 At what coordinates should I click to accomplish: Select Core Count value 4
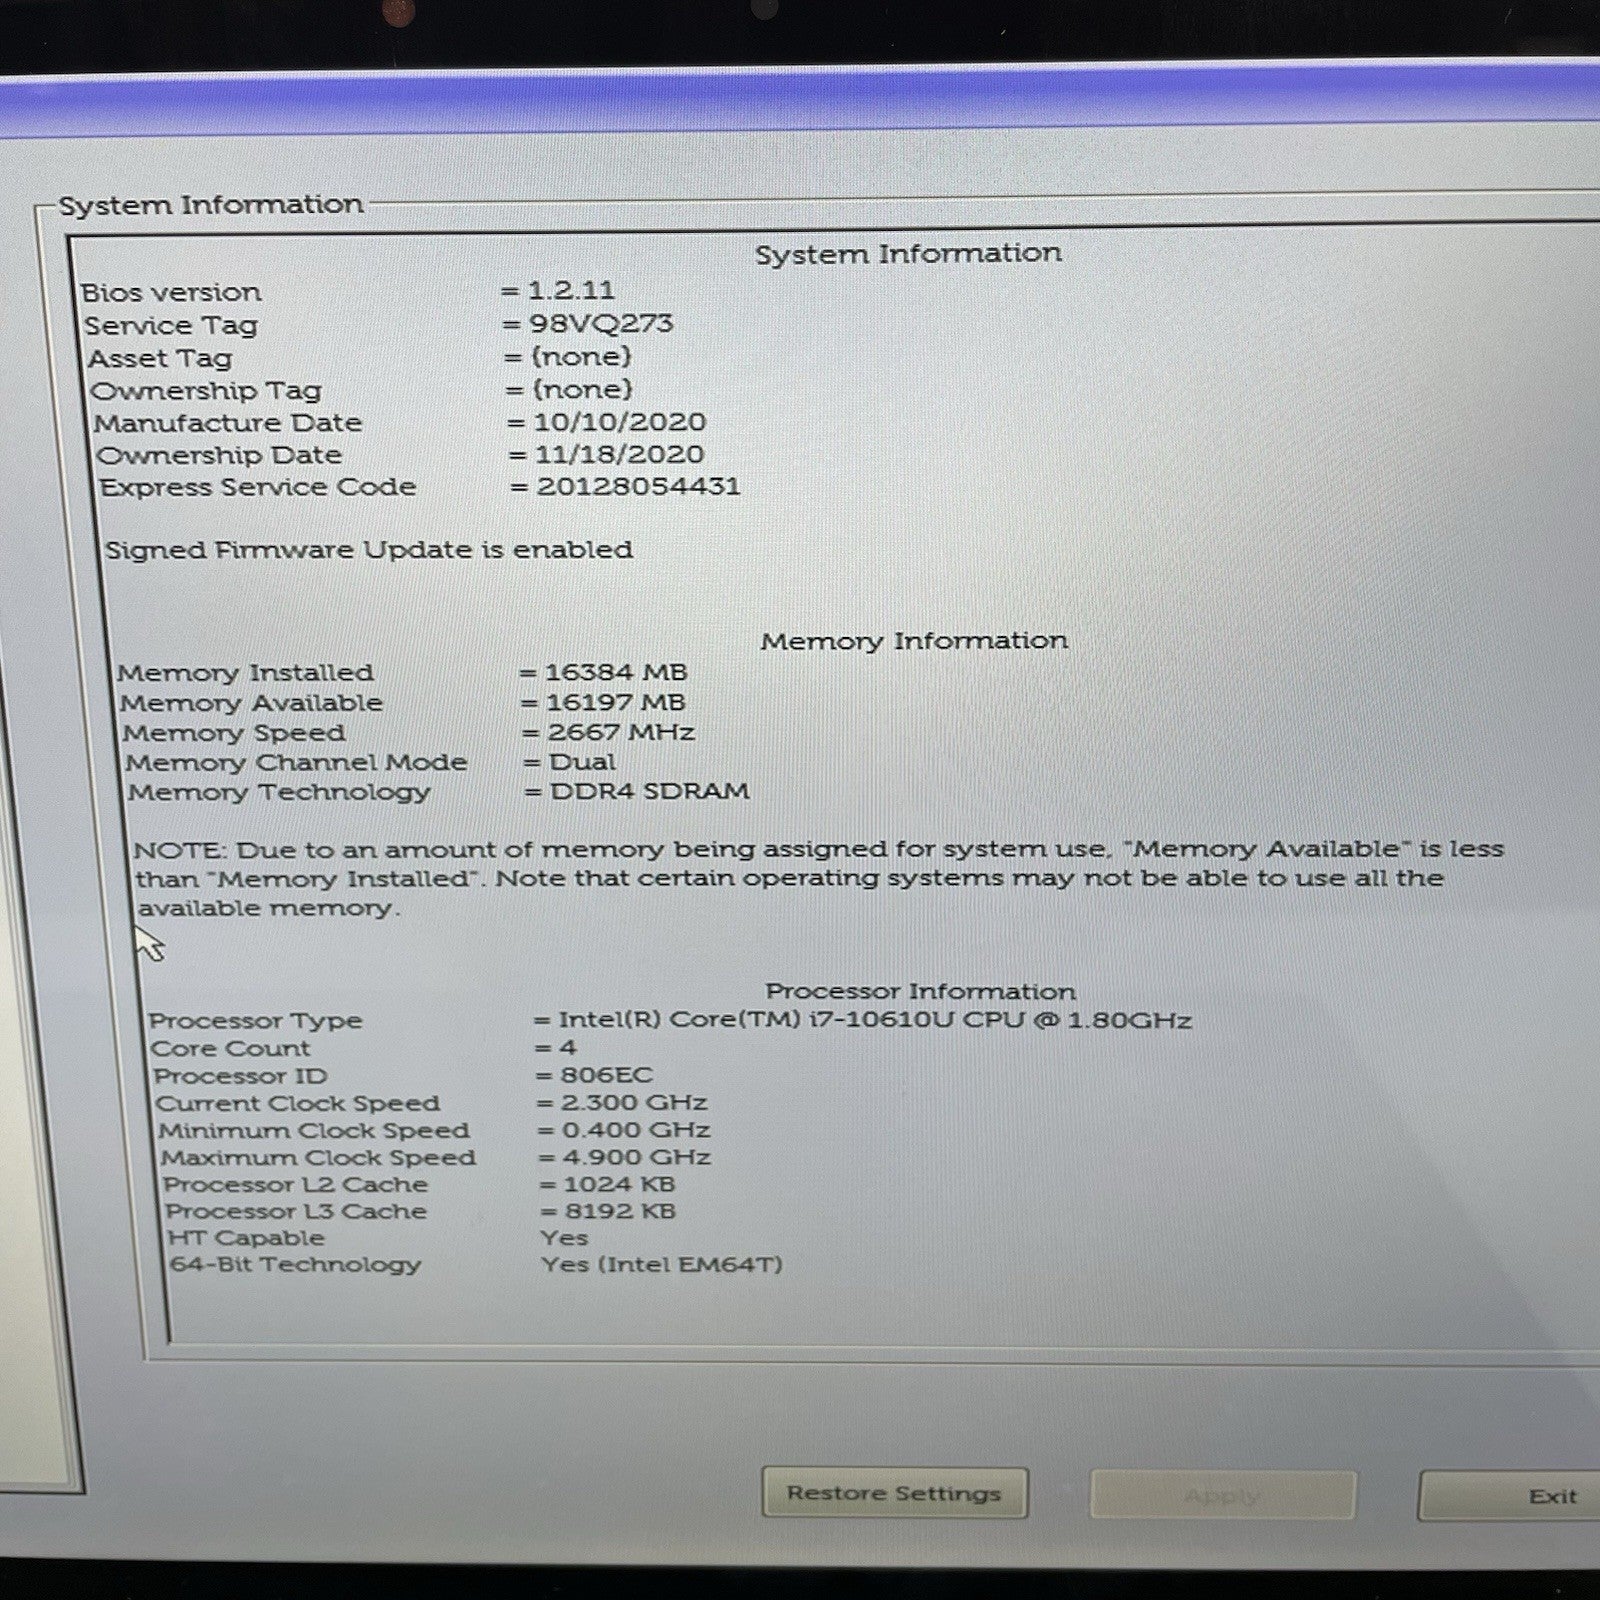coord(567,1047)
